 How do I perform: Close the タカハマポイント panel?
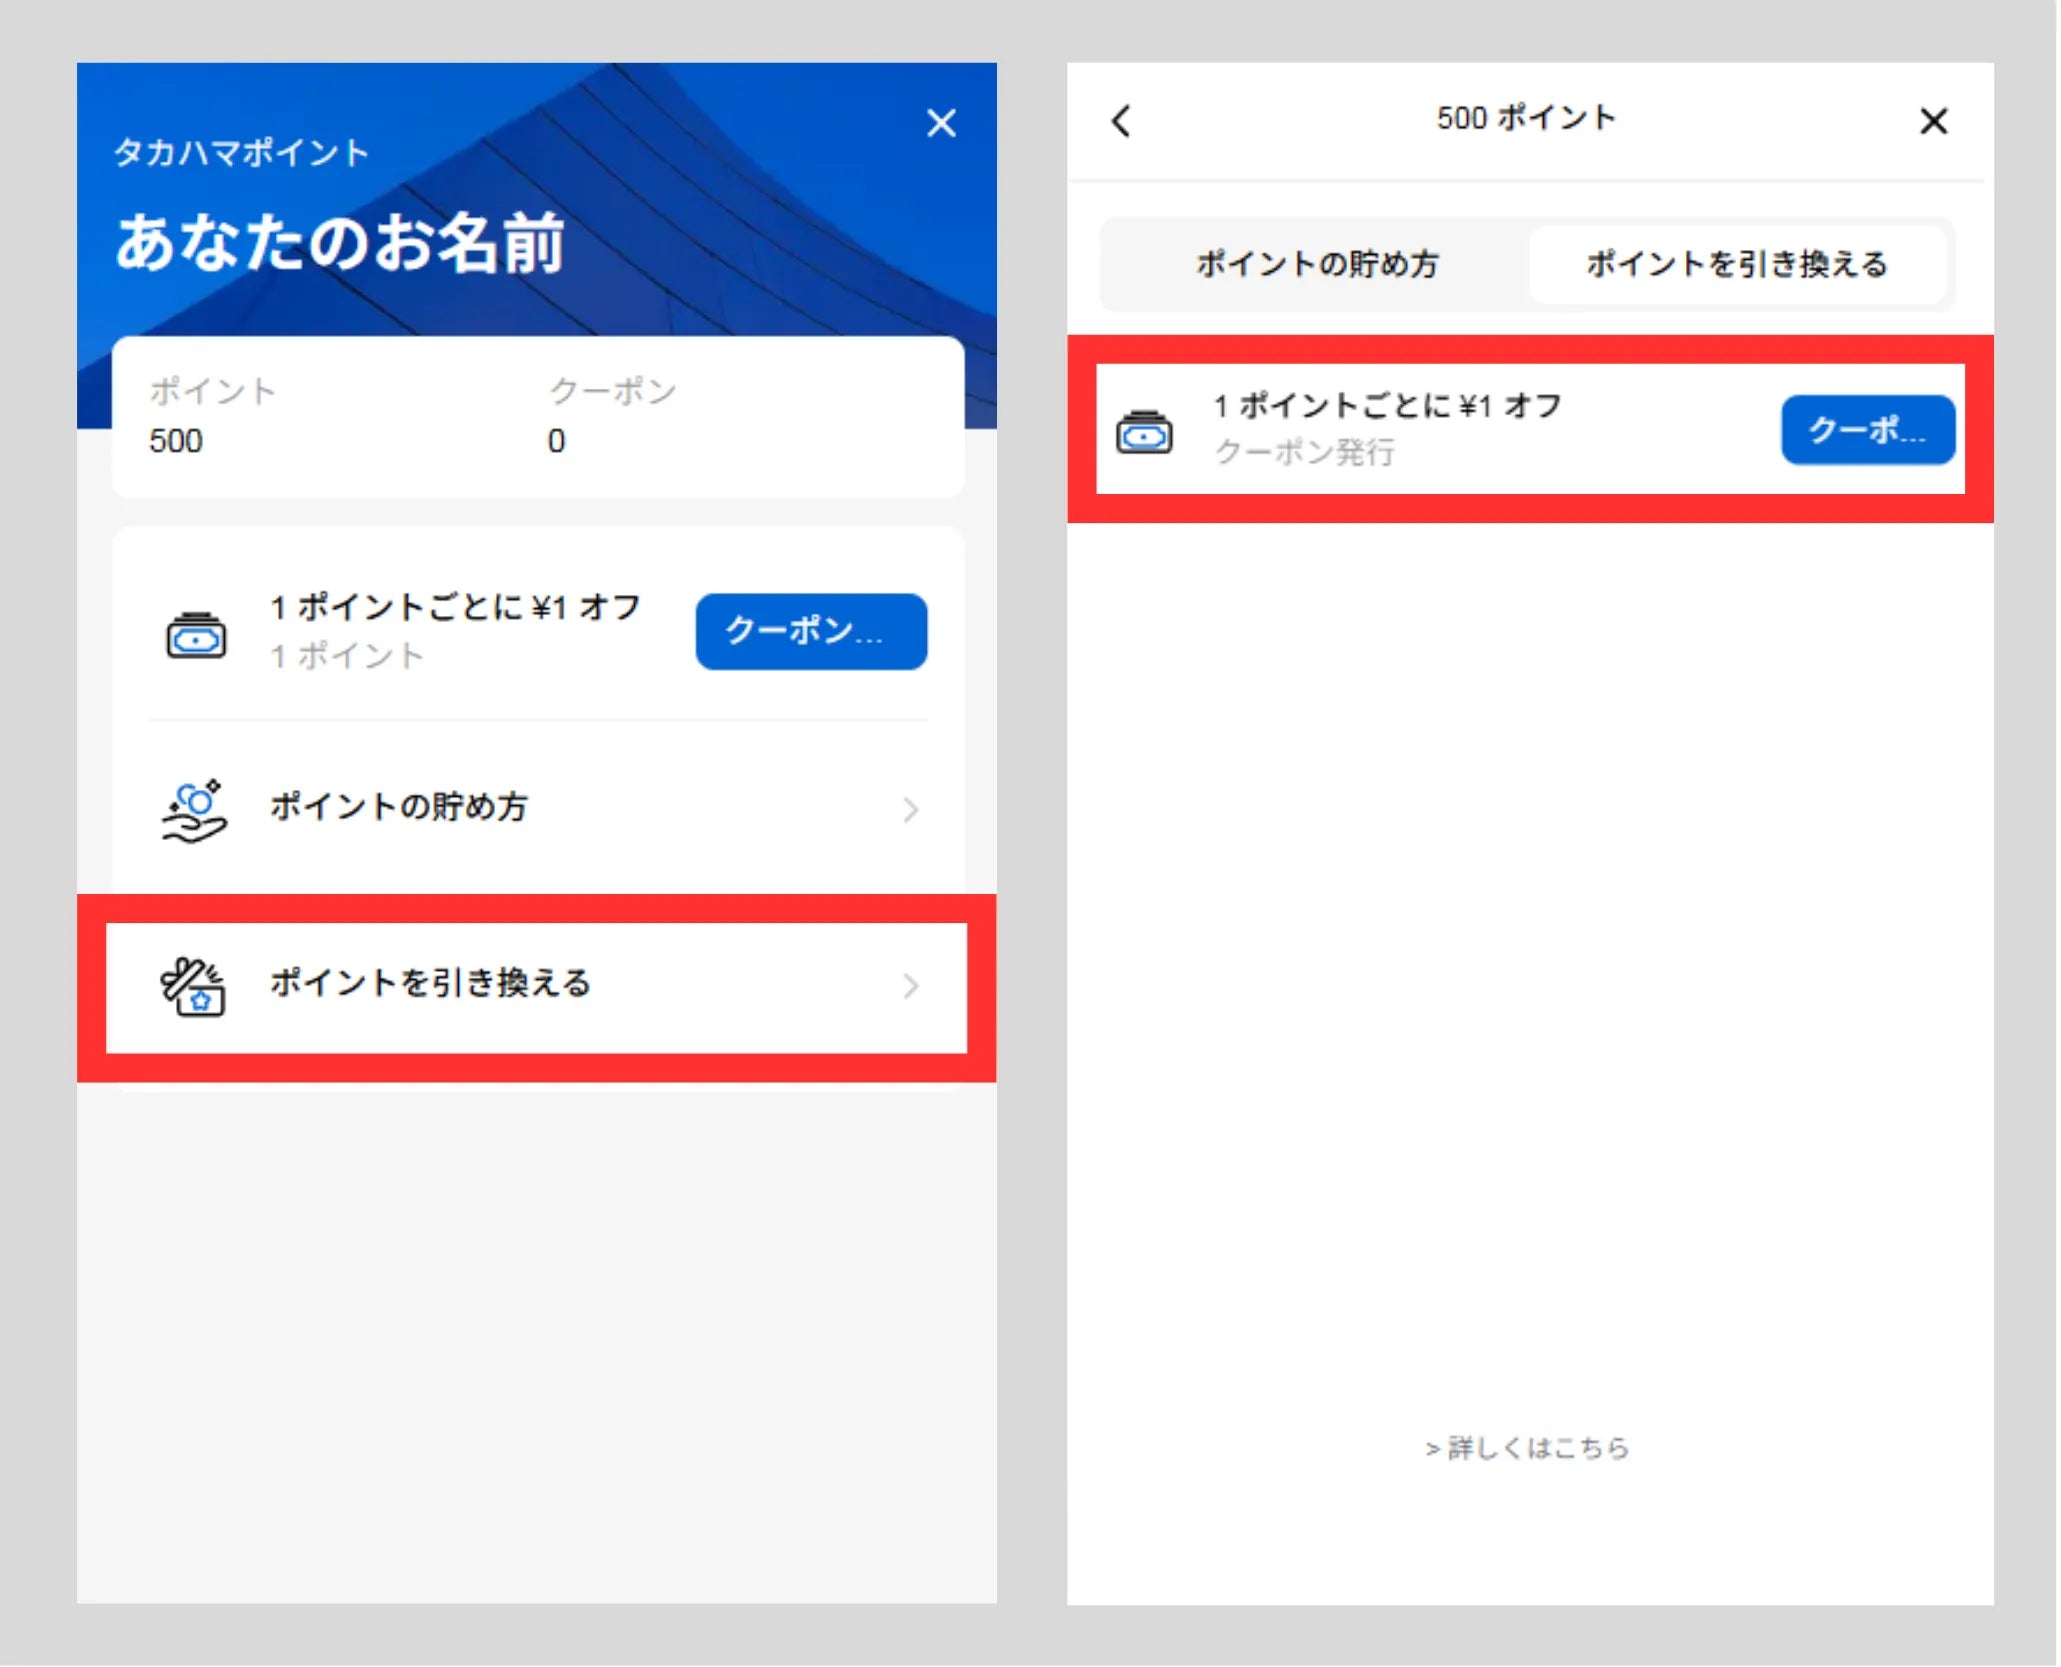[940, 123]
